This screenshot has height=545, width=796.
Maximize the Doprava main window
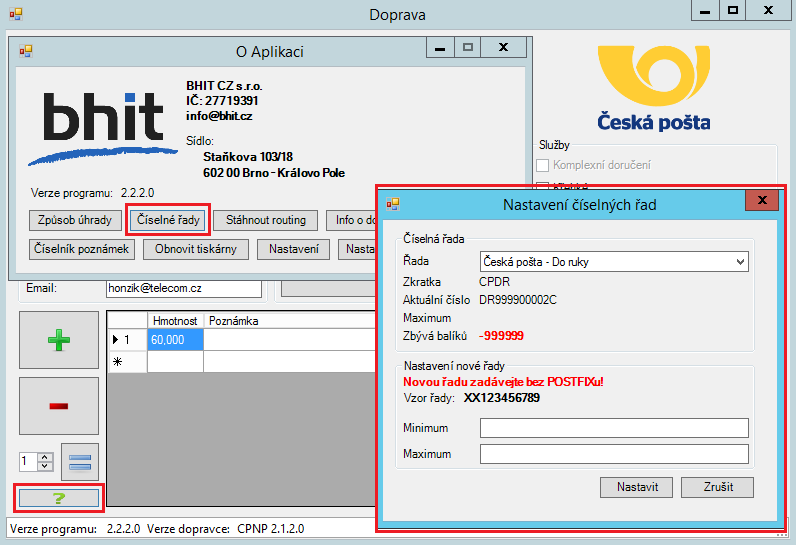733,10
